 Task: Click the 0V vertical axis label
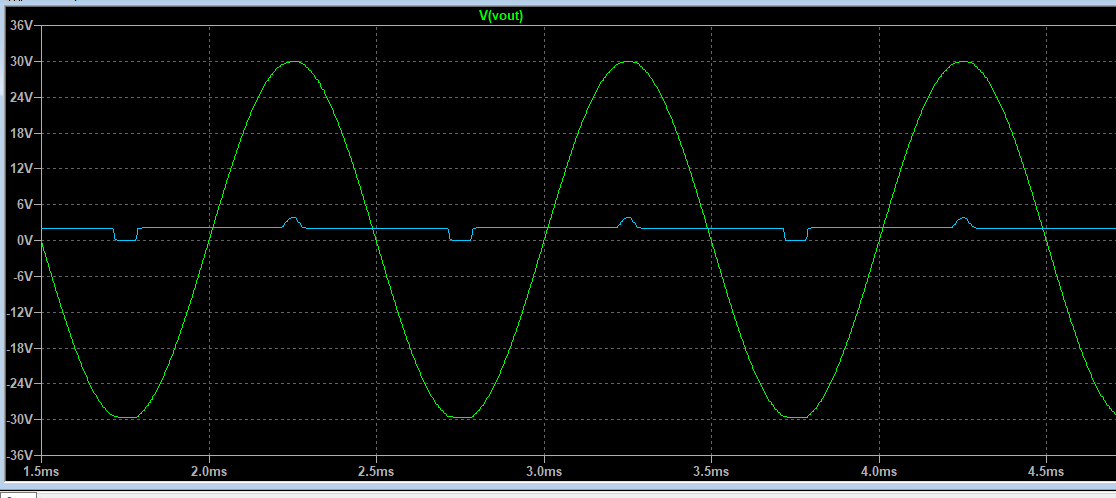point(24,240)
